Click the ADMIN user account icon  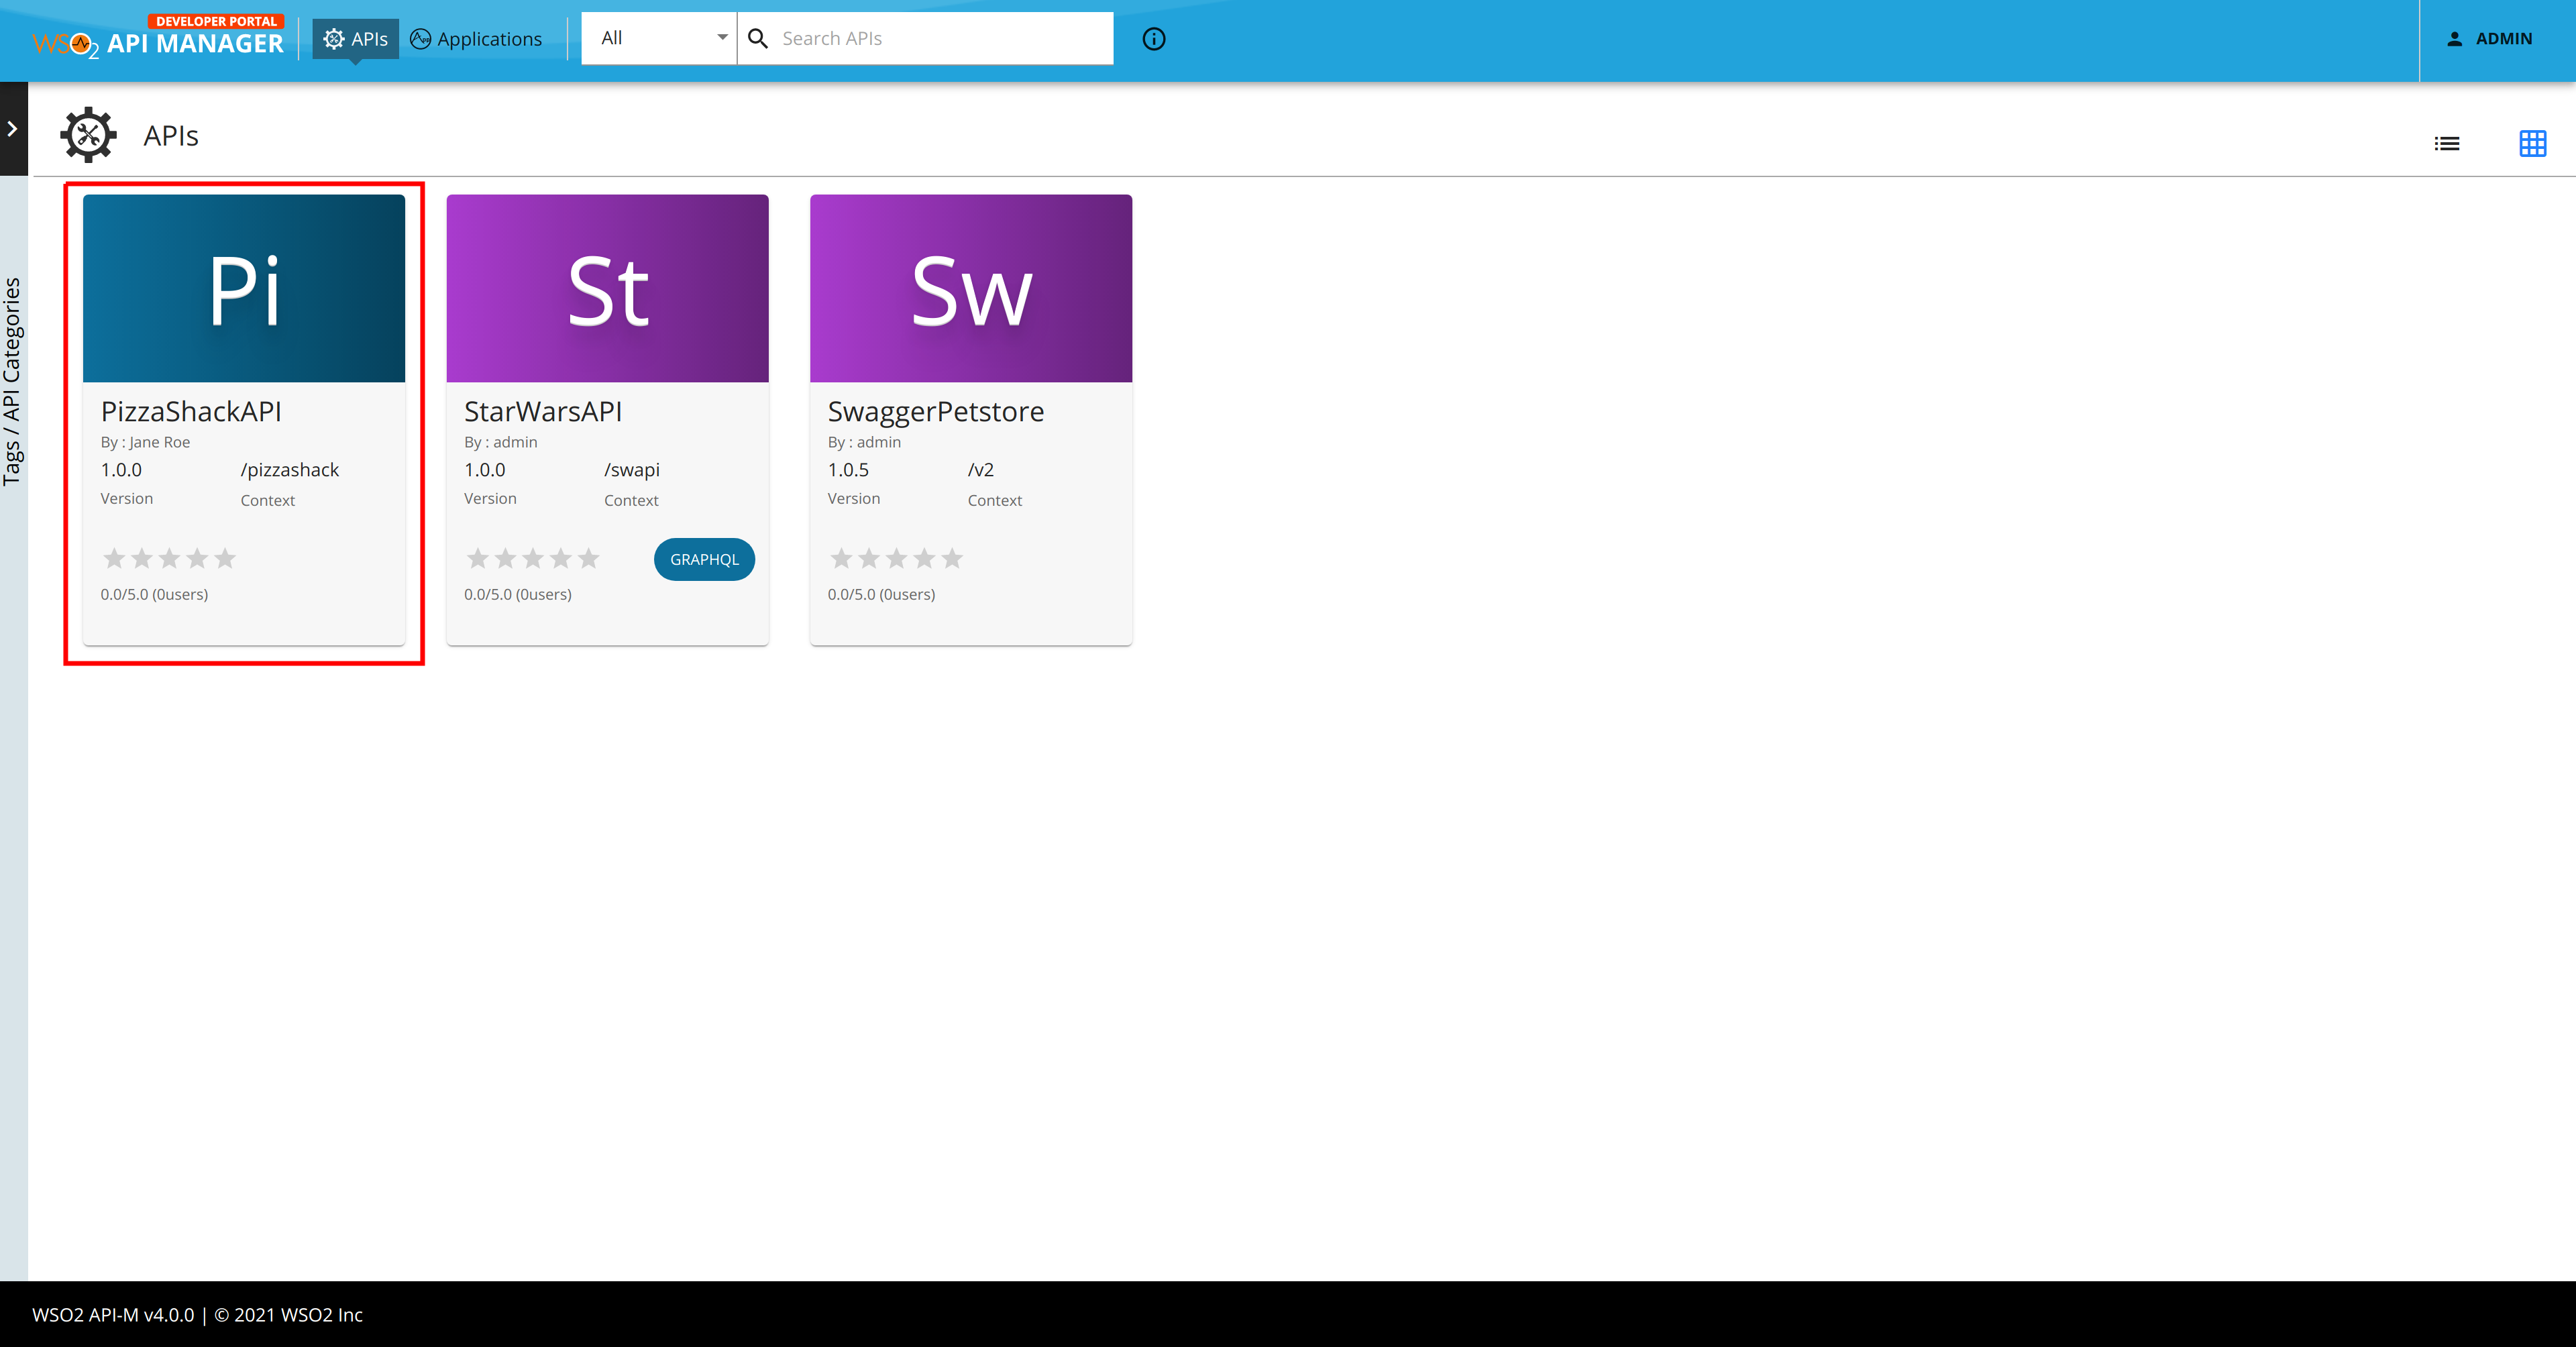pyautogui.click(x=2456, y=39)
